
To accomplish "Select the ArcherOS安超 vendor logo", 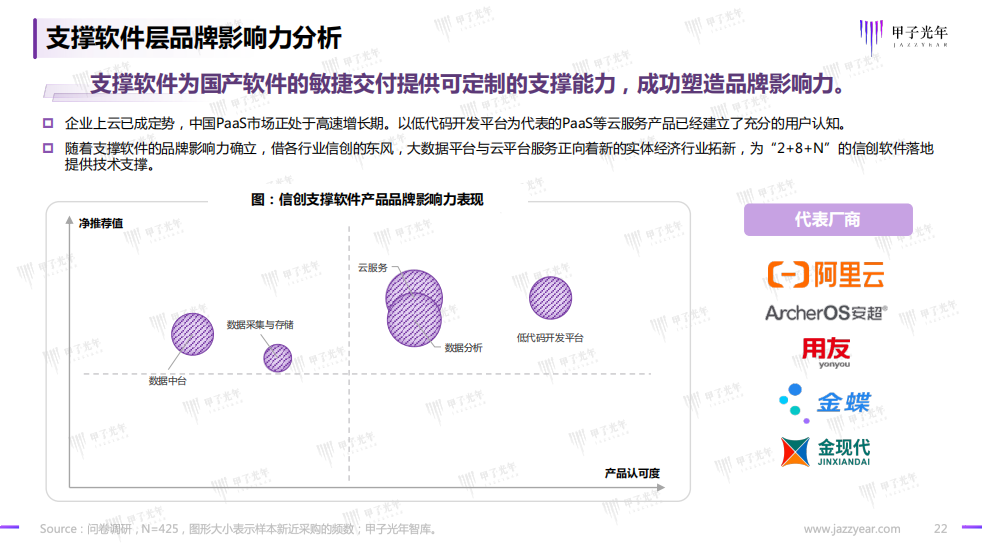I will (x=826, y=313).
